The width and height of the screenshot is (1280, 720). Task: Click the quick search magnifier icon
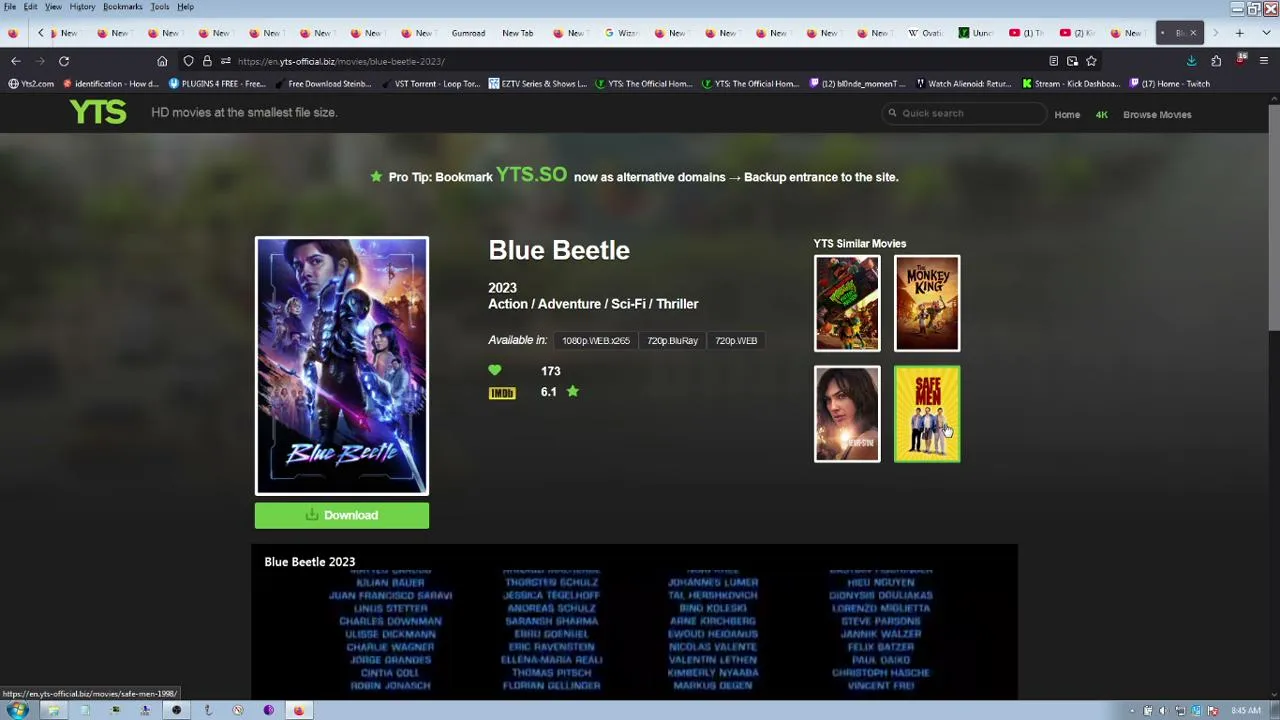point(892,113)
